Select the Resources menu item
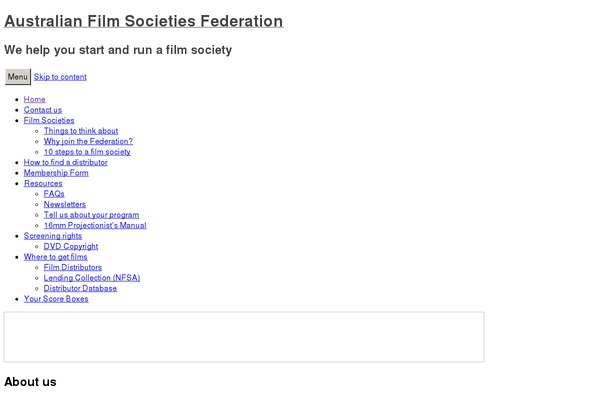600x400 pixels. click(43, 183)
